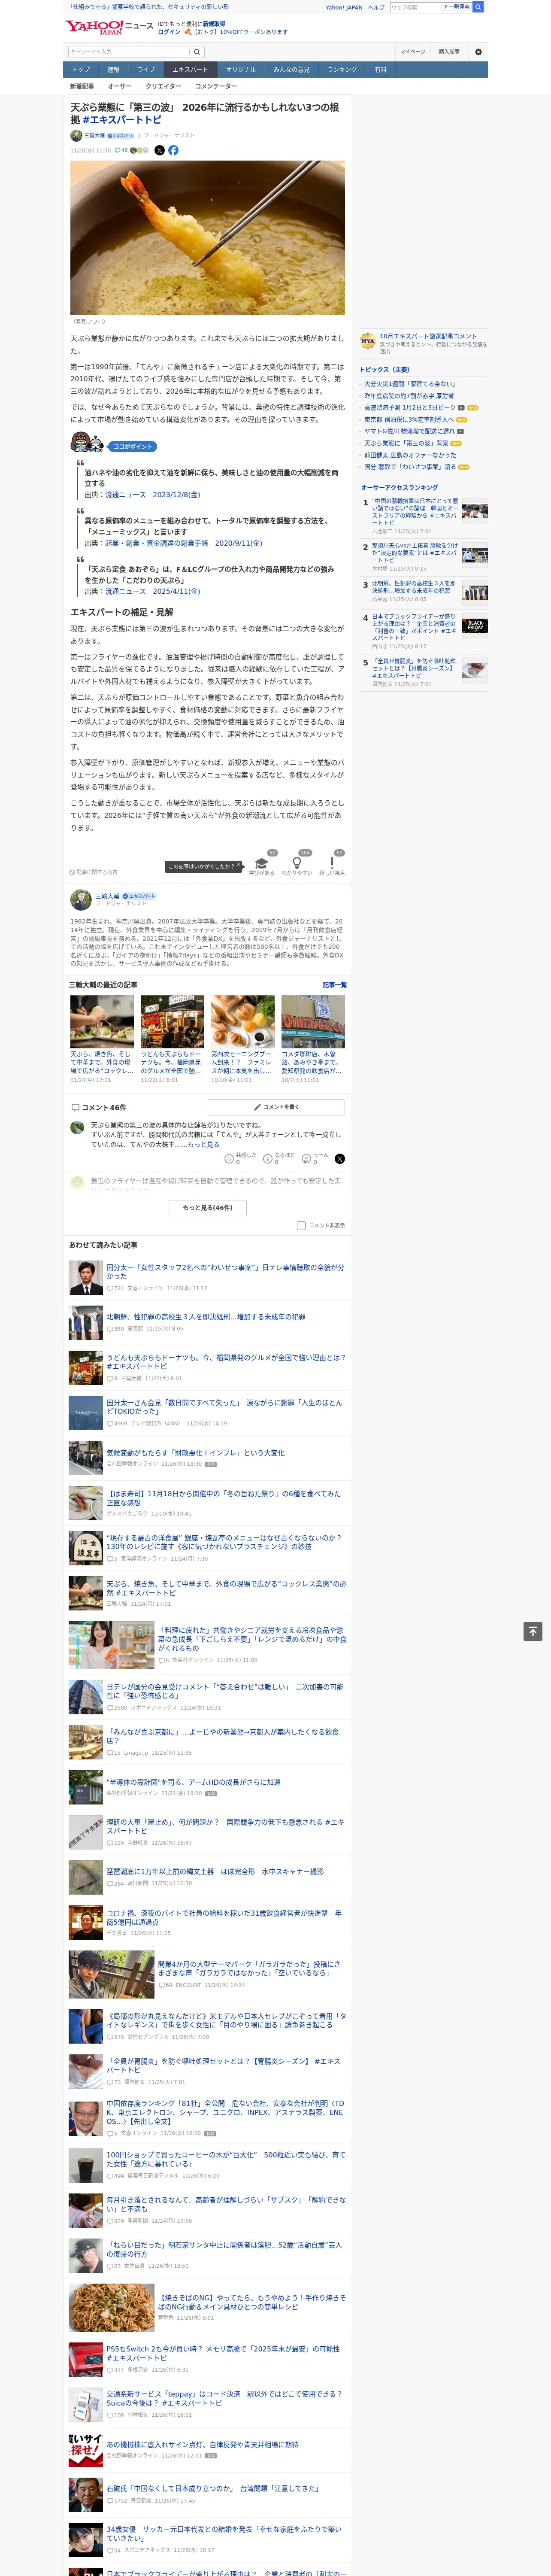This screenshot has width=551, height=2576.
Task: Open topic 大分火災1週間「家建てる金ない」
Action: pyautogui.click(x=409, y=384)
